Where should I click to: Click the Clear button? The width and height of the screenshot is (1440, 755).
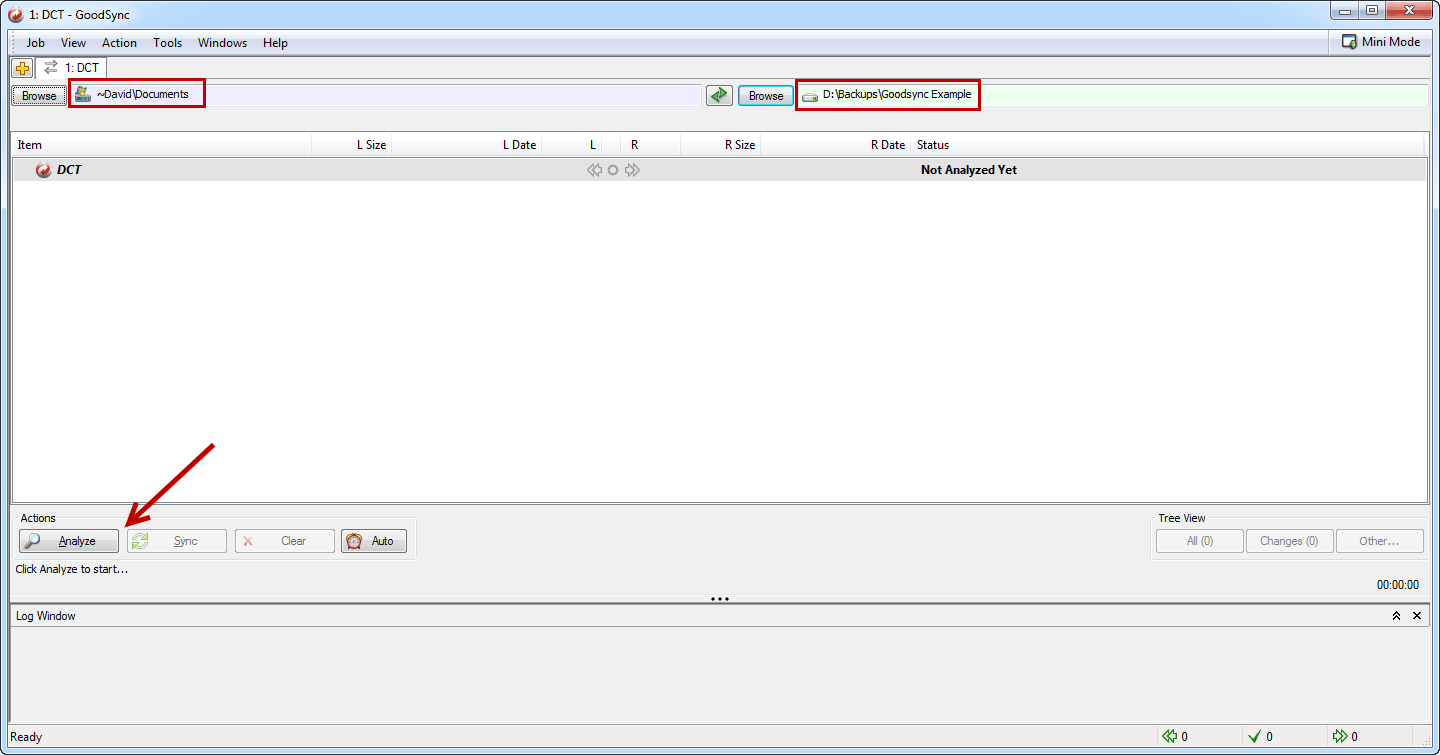pyautogui.click(x=285, y=541)
